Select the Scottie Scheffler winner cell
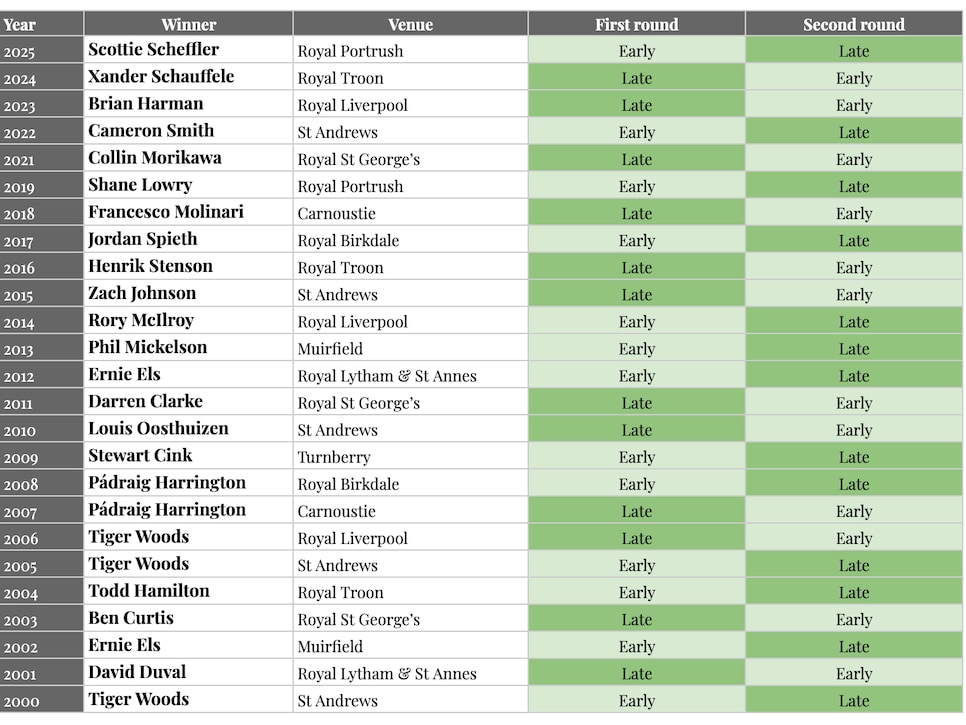 pos(189,50)
